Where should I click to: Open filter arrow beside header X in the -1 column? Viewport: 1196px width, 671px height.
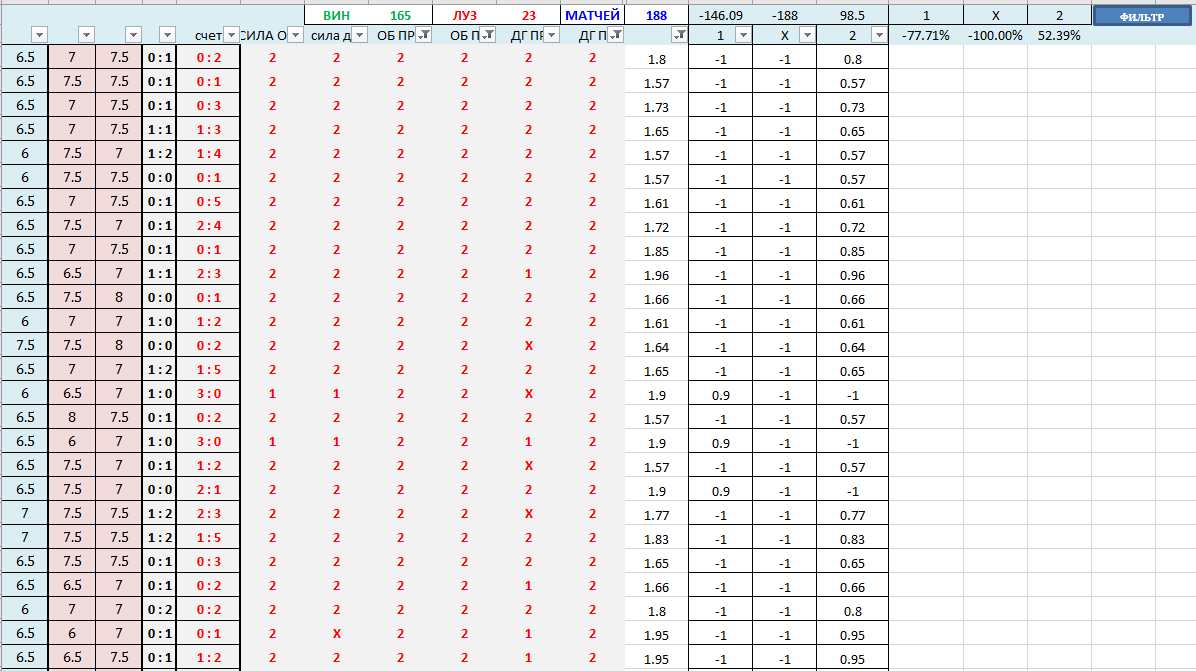807,35
